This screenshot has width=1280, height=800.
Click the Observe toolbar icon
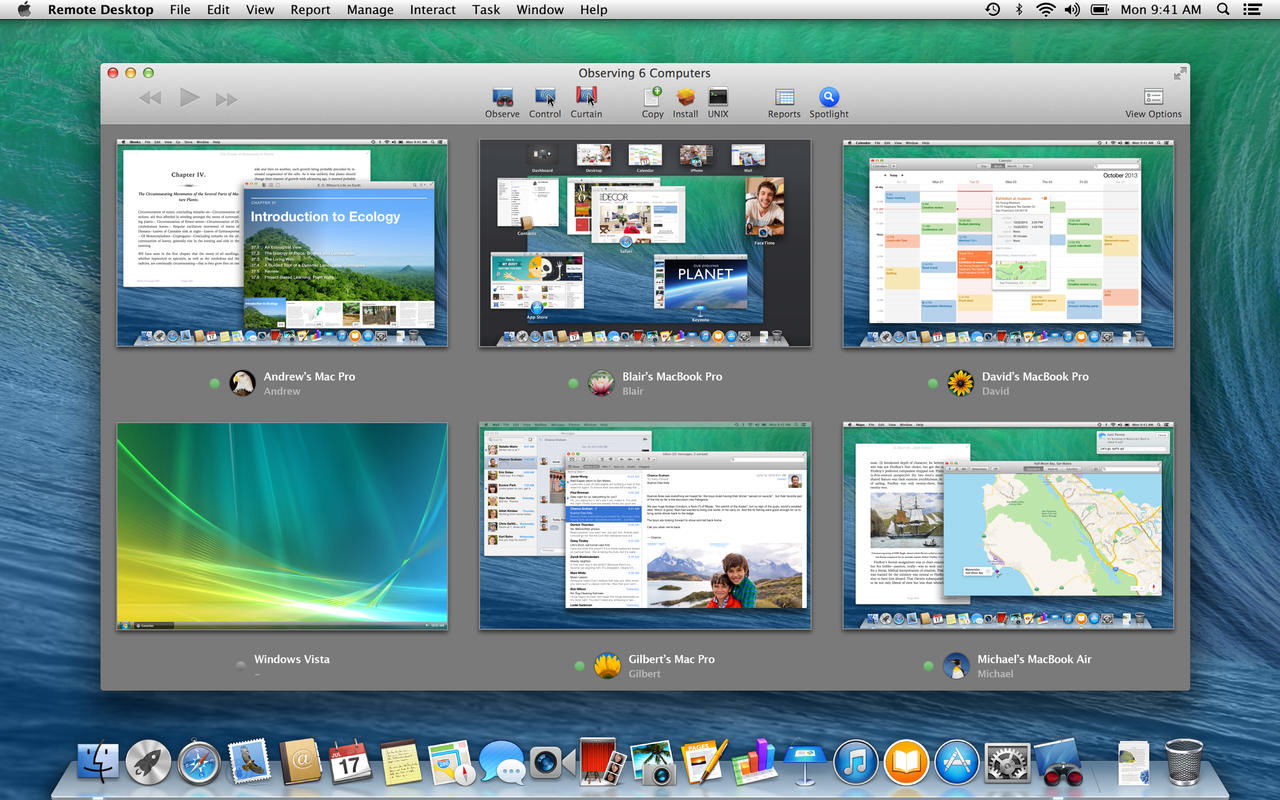tap(502, 98)
